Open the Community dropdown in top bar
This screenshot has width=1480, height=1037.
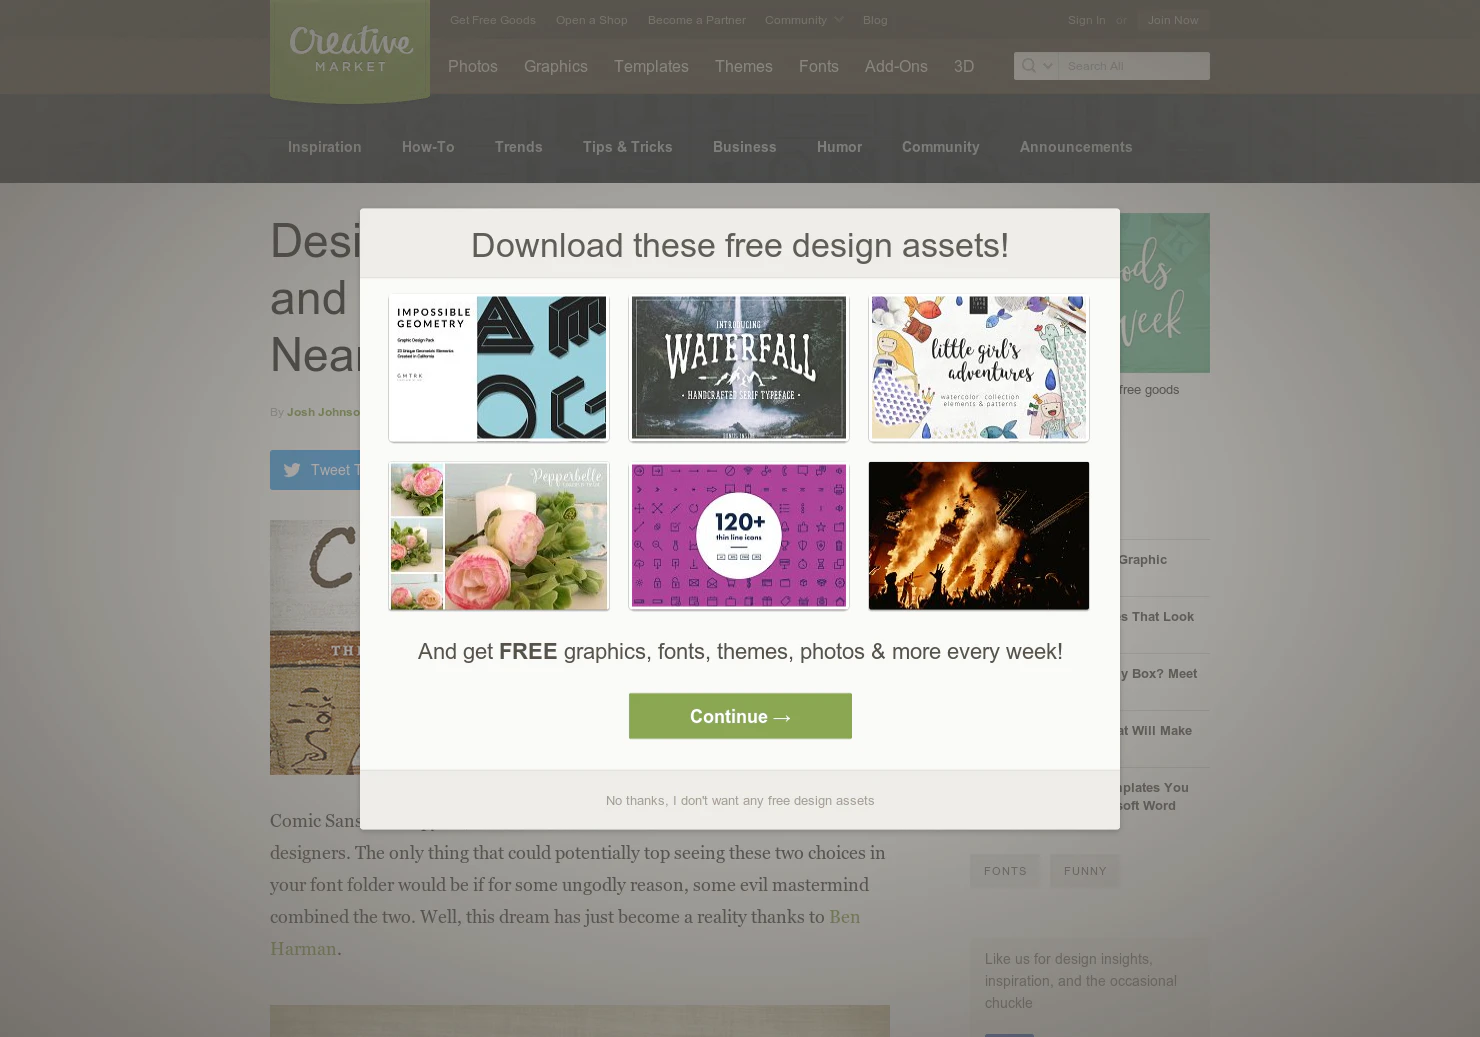(804, 20)
